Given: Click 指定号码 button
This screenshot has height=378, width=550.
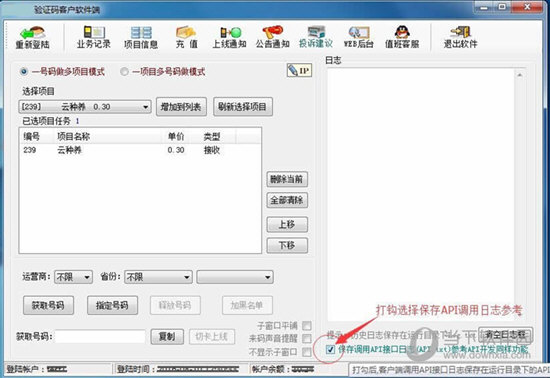Looking at the screenshot, I should pos(112,305).
